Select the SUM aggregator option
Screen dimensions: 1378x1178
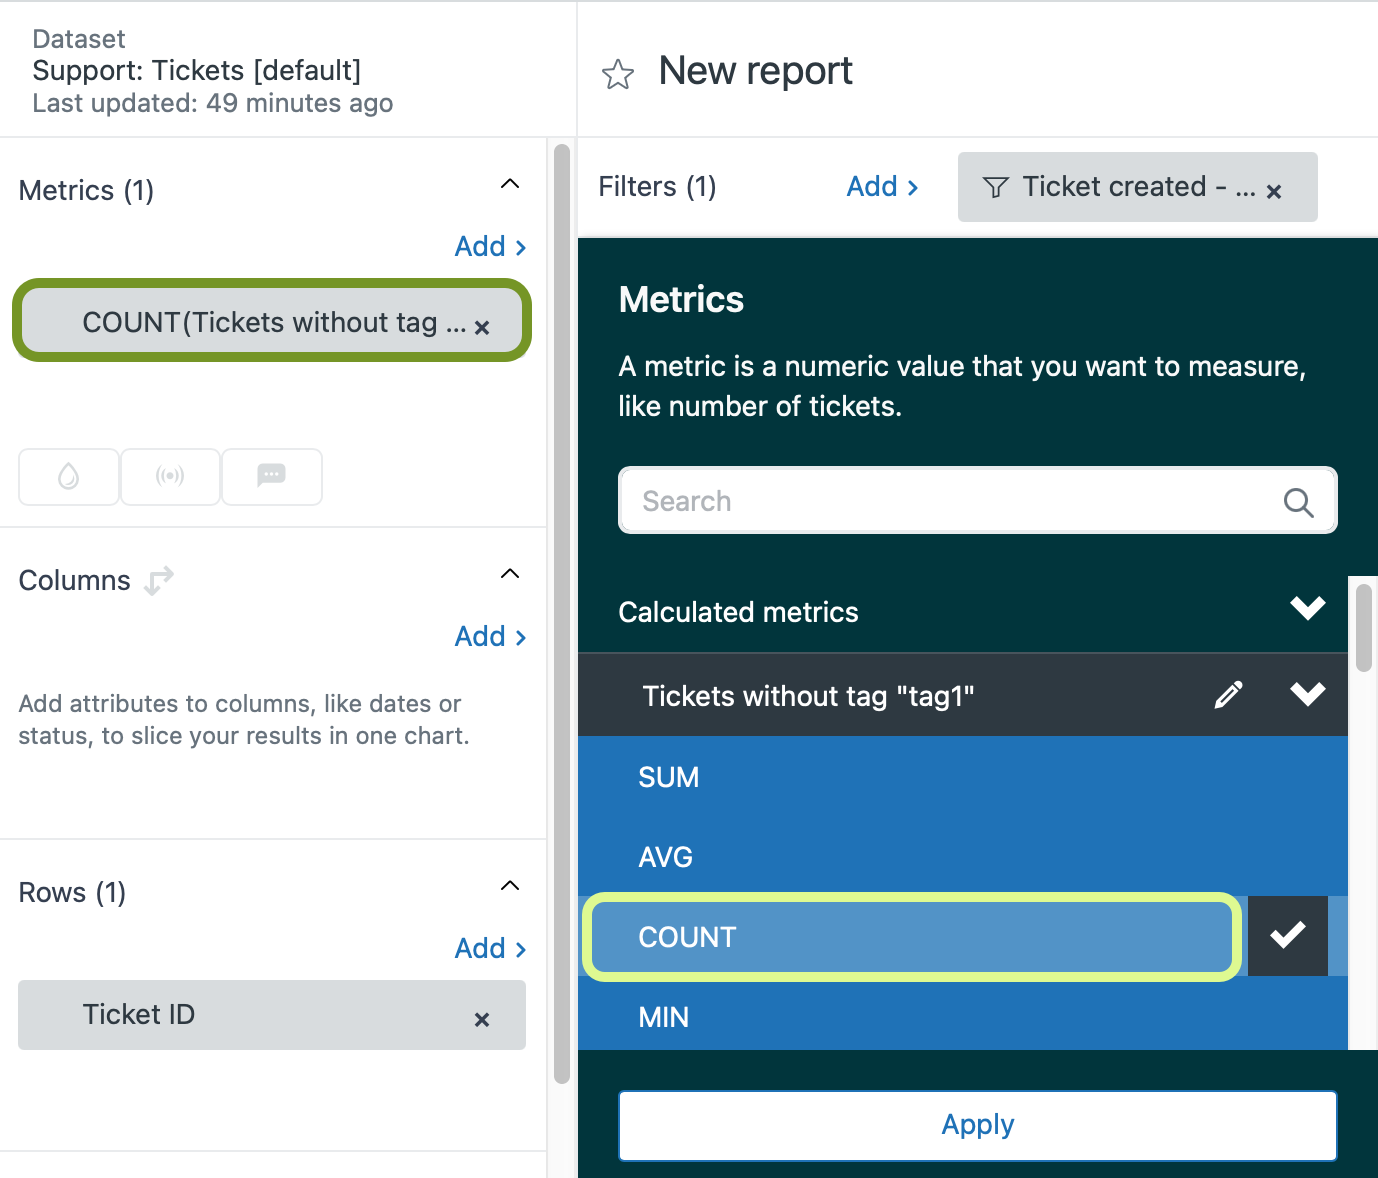[670, 777]
